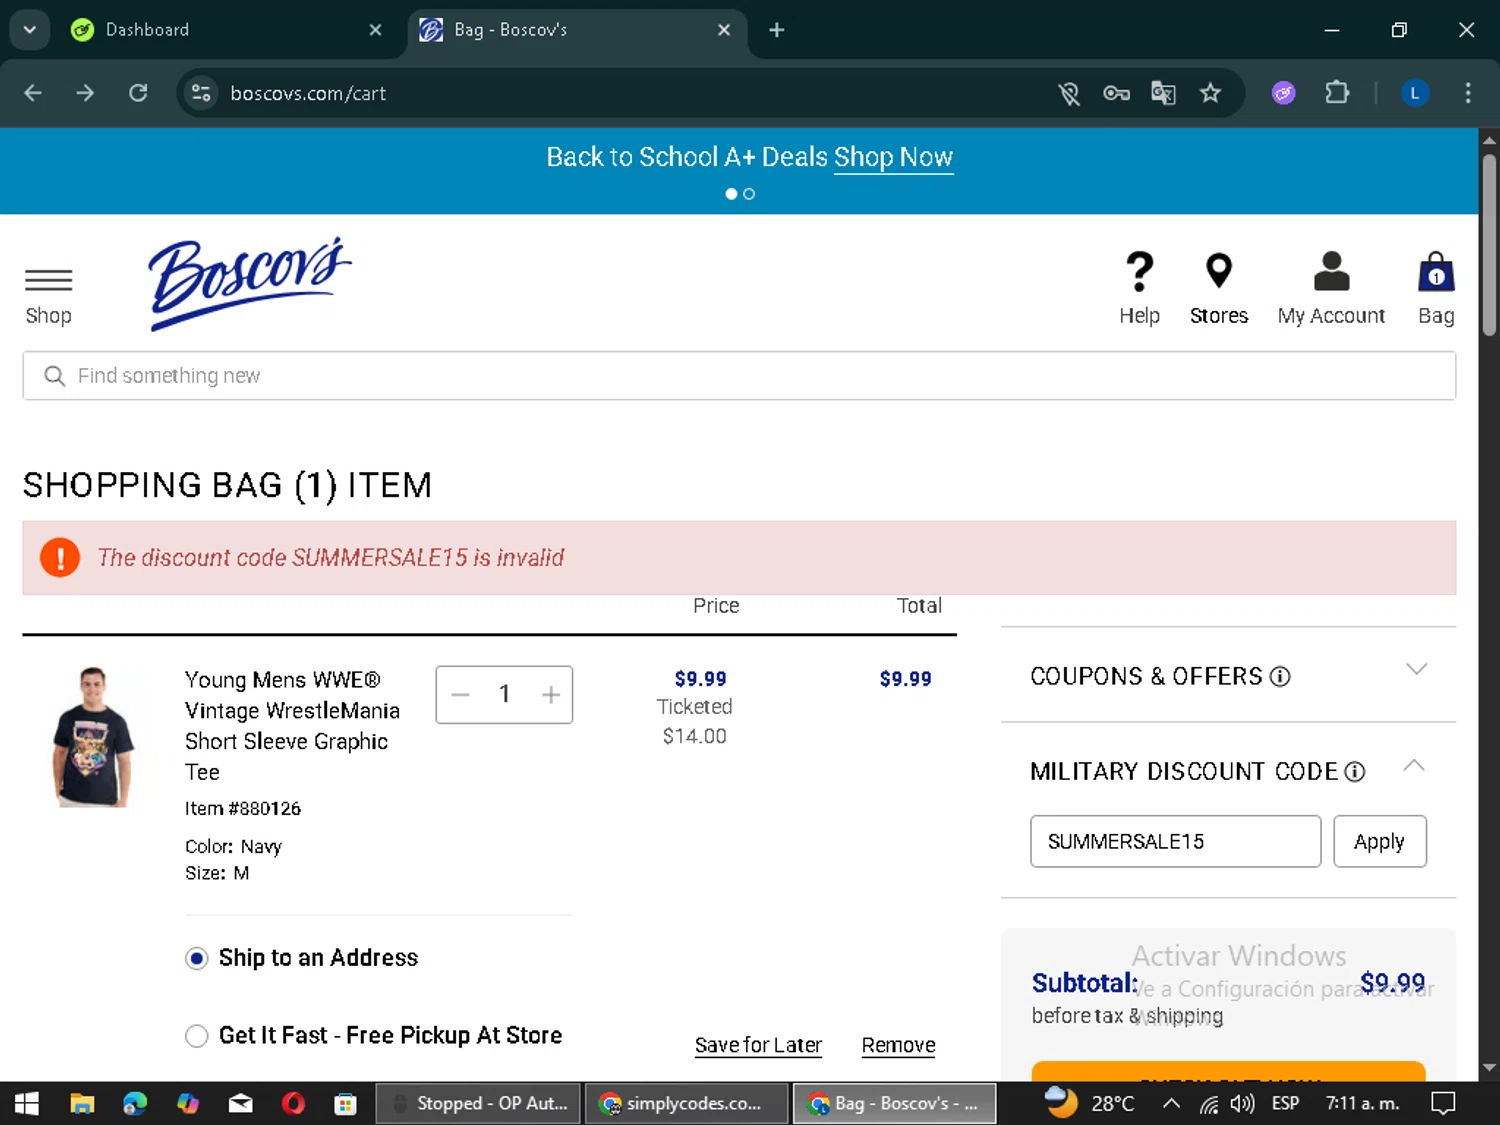Reload the Boscov's cart page
This screenshot has width=1500, height=1125.
coord(138,93)
